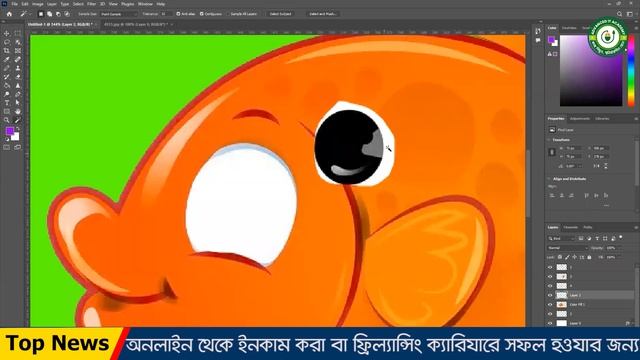Click more options ellipsis under Align
Image resolution: width=640 pixels, height=360 pixels.
pos(606,205)
